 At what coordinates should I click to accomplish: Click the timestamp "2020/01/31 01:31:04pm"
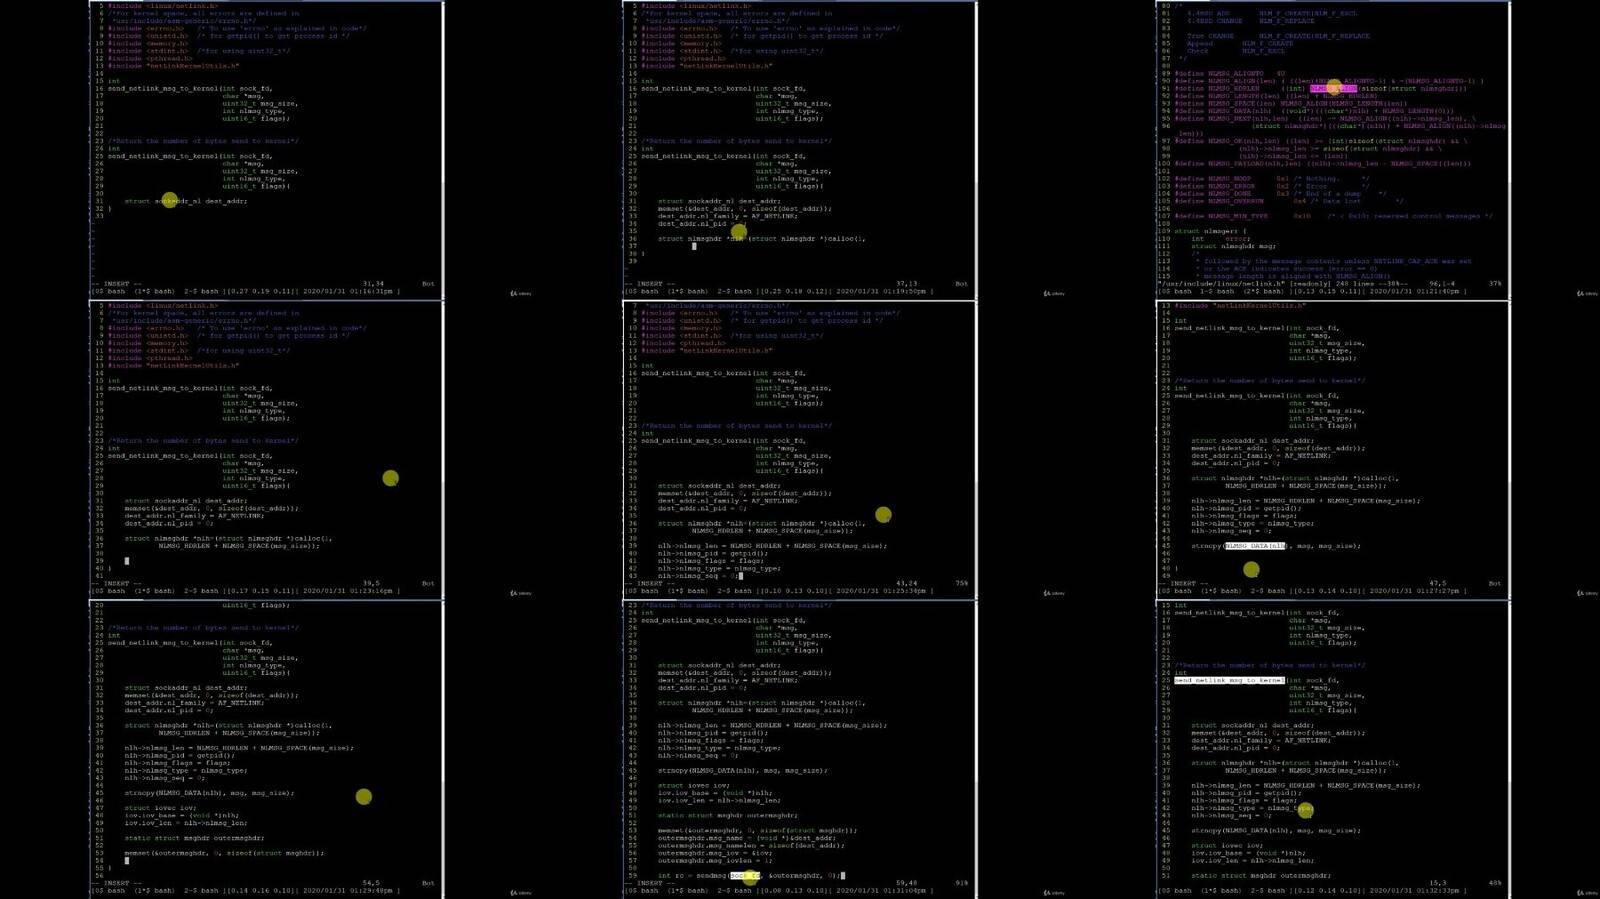(882, 890)
